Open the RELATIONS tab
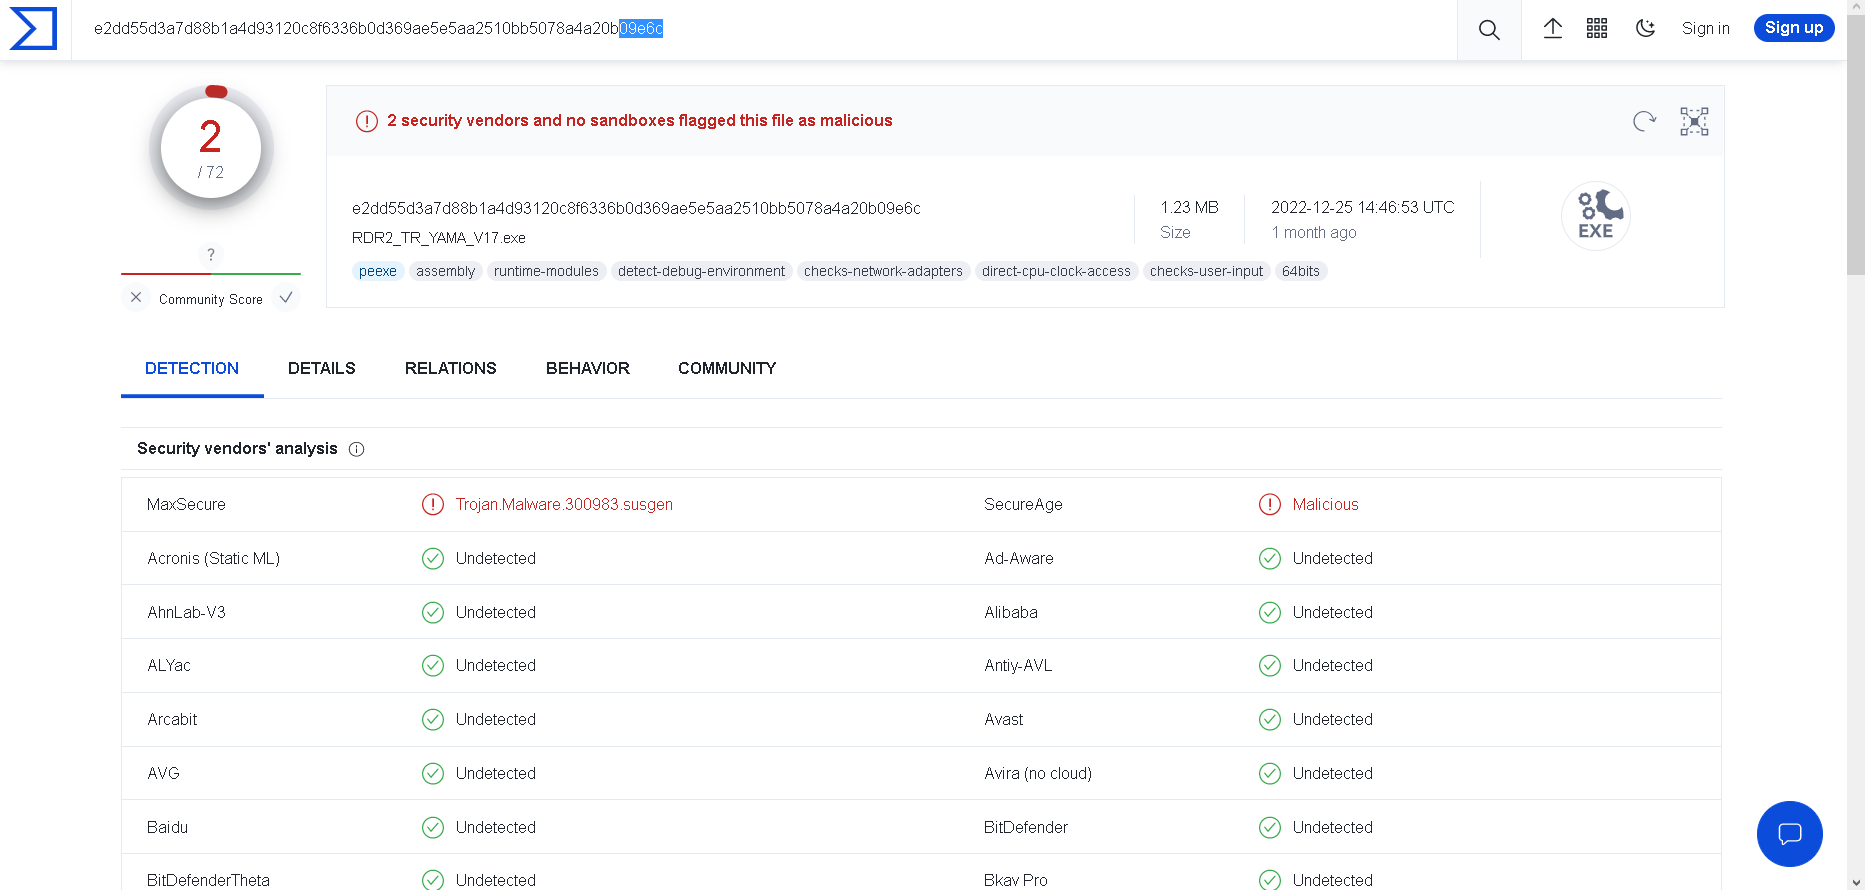The image size is (1865, 890). pyautogui.click(x=451, y=368)
